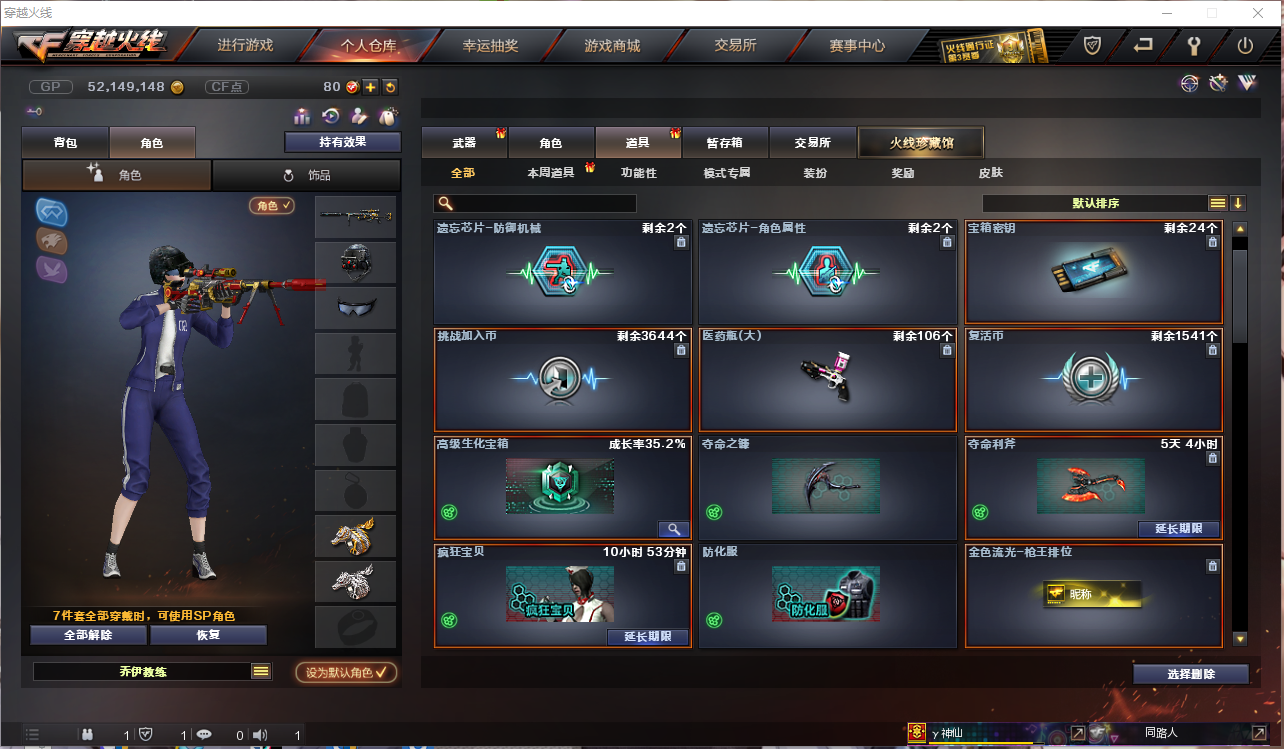Toggle the 角色 checkbox above character preview
The image size is (1284, 749).
[272, 206]
